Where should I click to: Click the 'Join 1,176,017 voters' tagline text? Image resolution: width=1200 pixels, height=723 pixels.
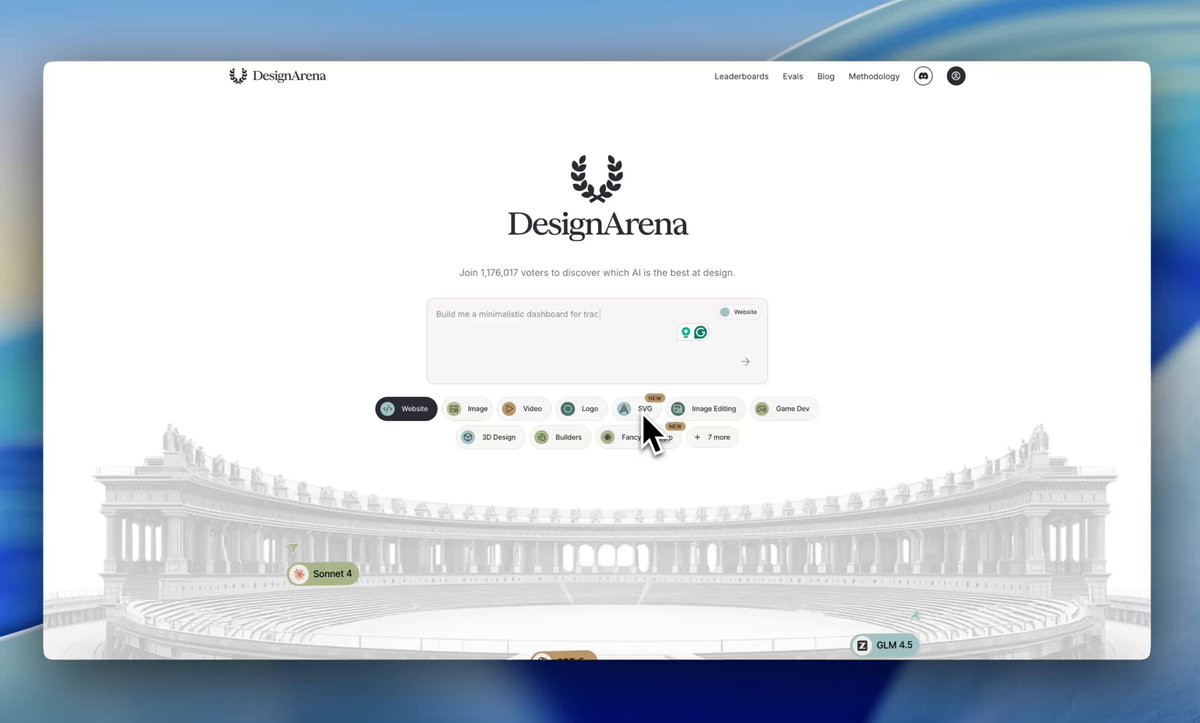[597, 272]
